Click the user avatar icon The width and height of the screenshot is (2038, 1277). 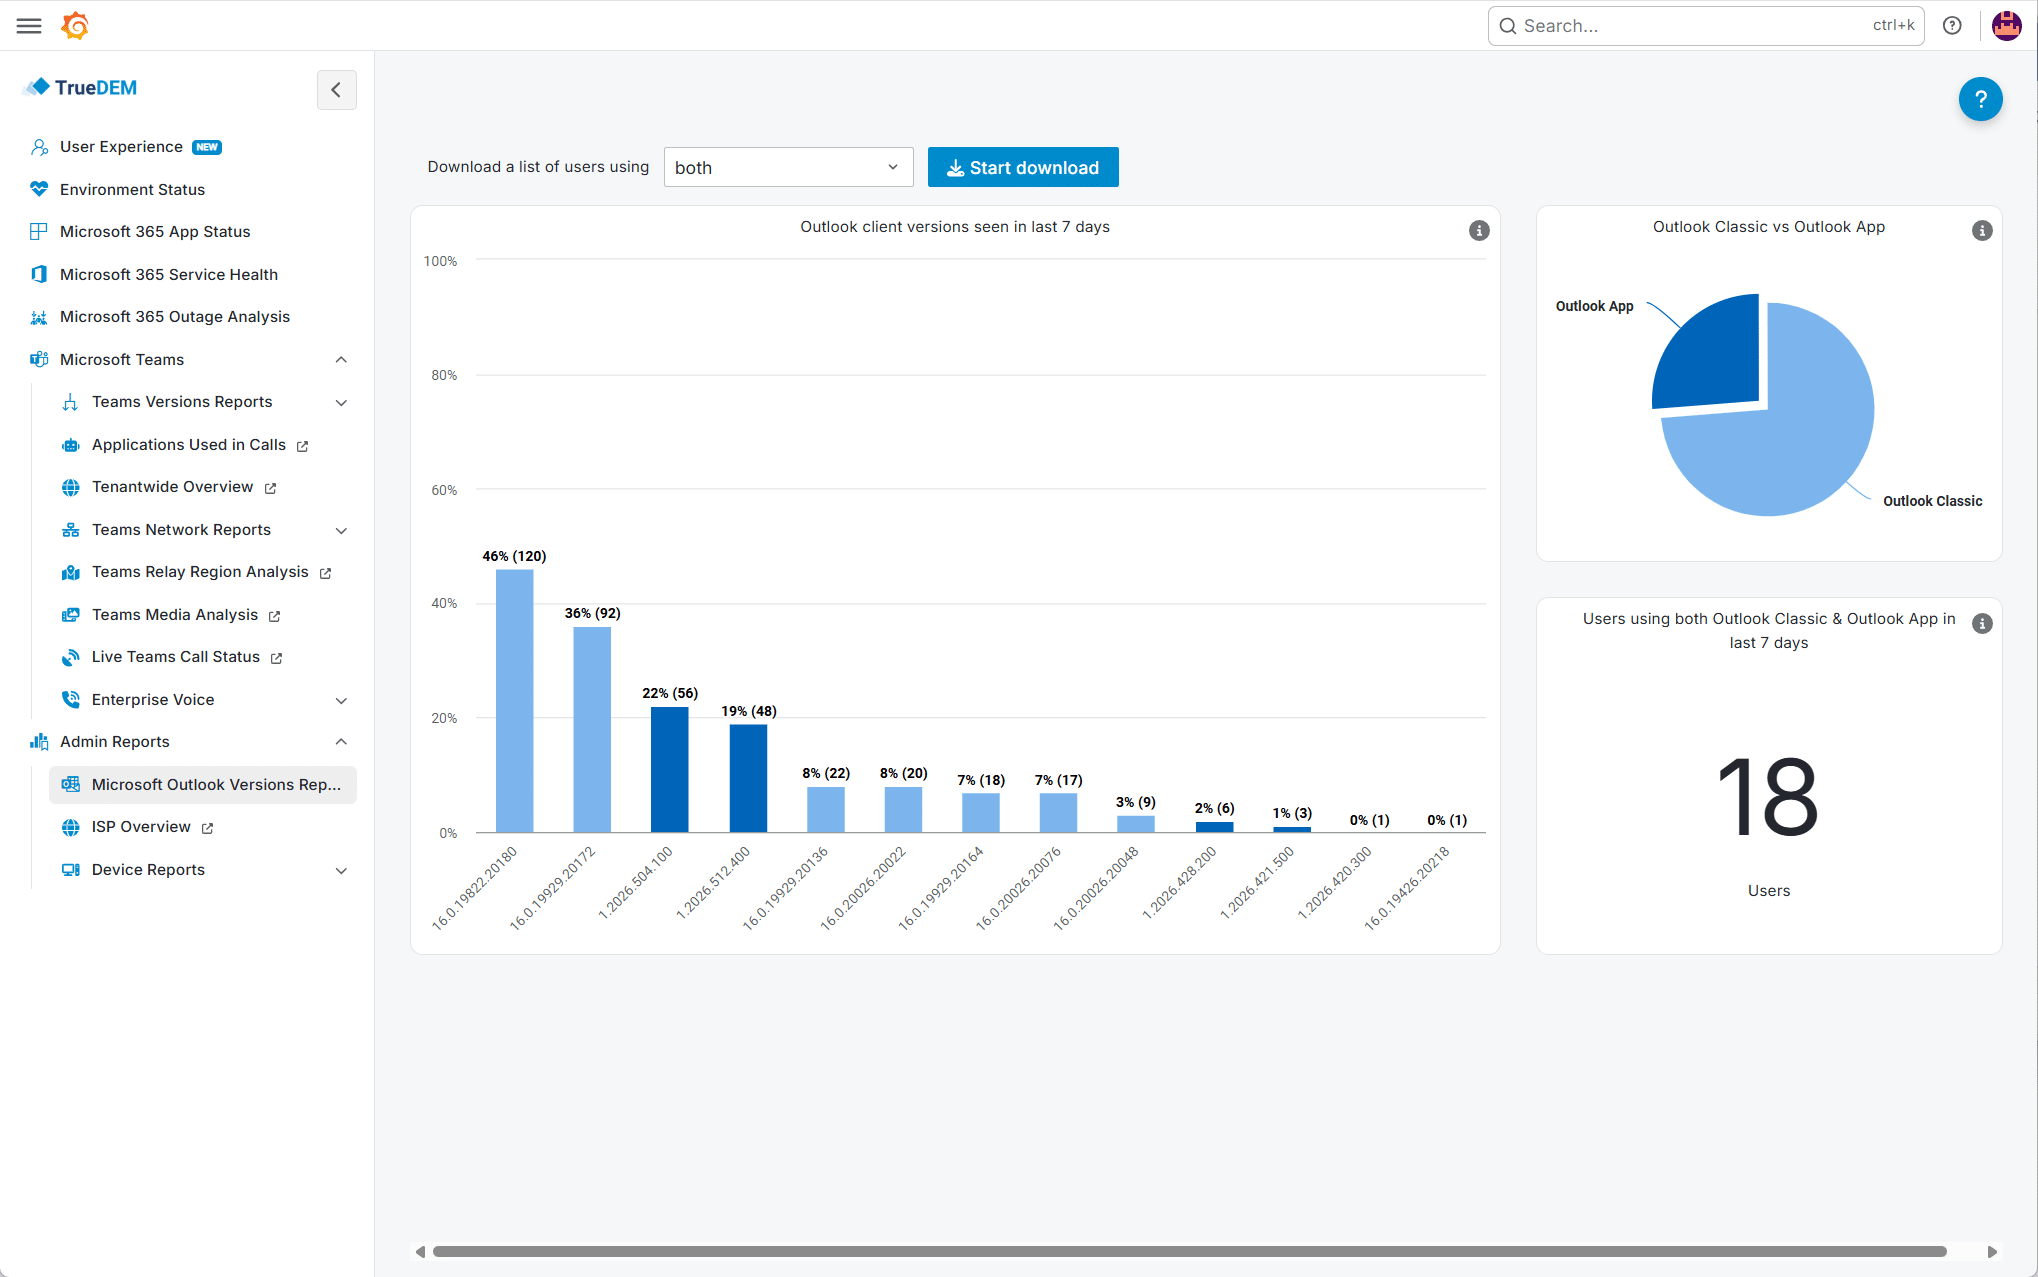coord(2006,26)
